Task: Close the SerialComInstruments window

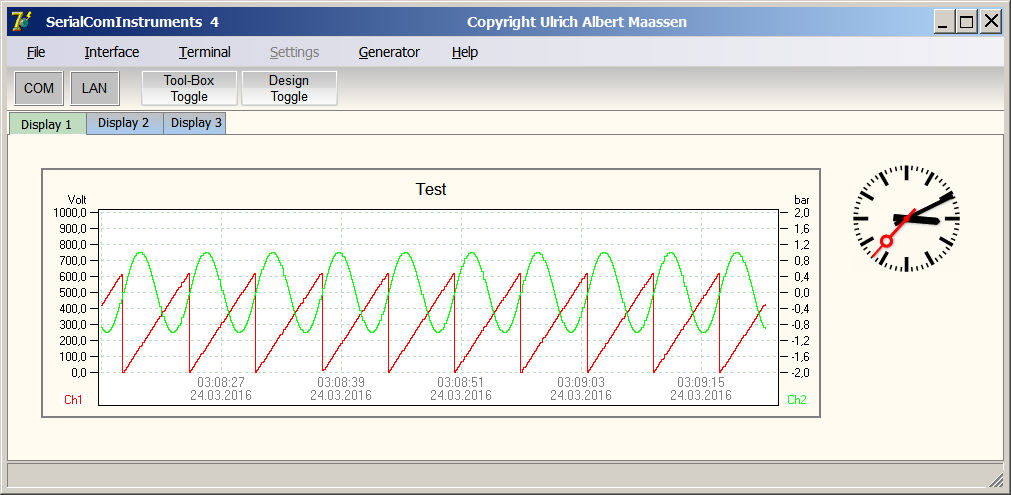Action: 990,23
